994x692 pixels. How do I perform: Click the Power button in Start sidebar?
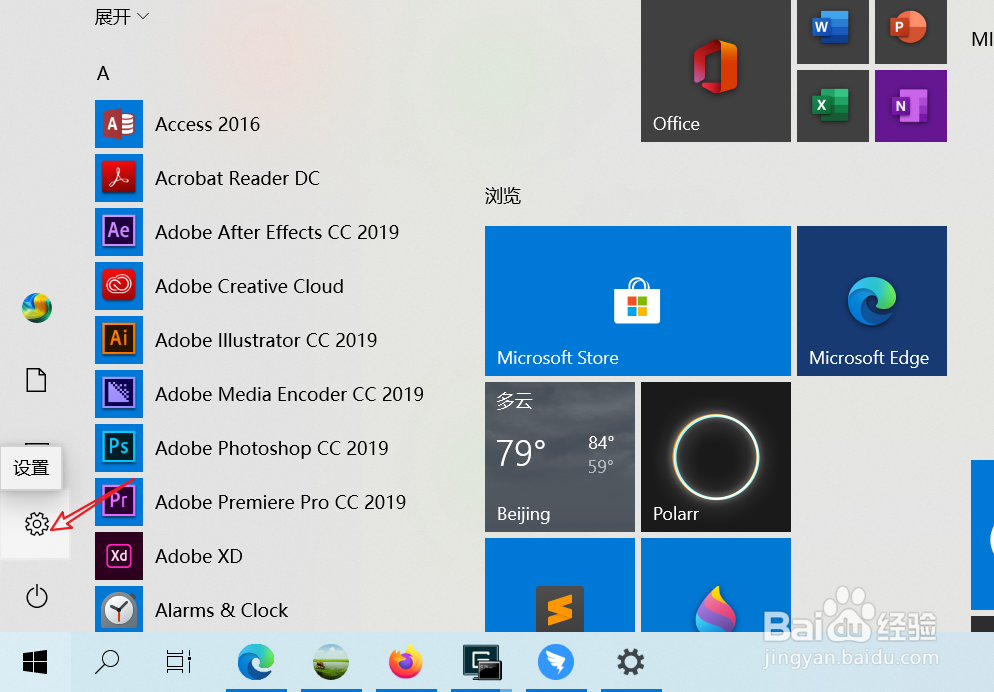point(36,596)
